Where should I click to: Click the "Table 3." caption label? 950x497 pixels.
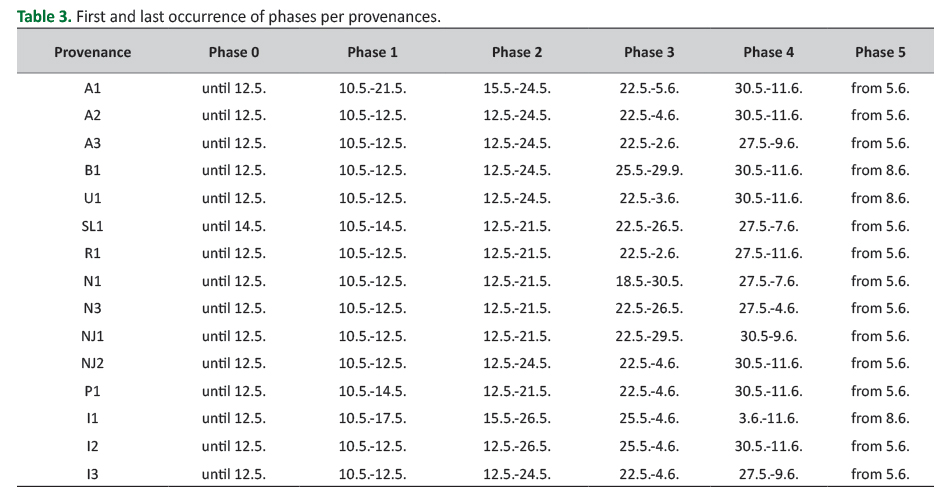42,18
